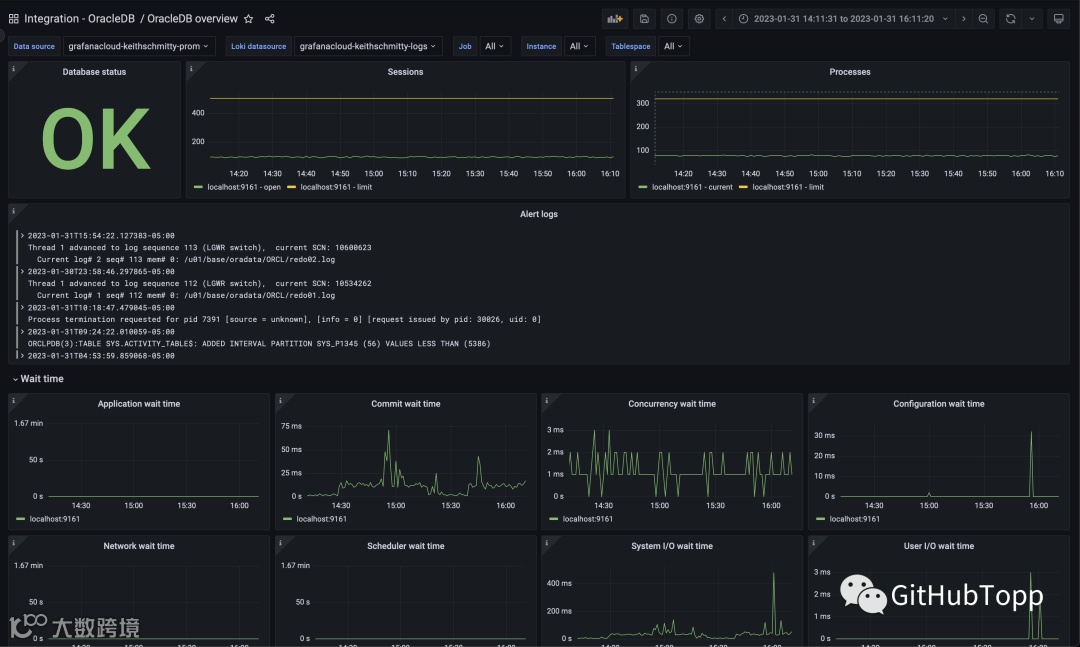
Task: Open the time range picker
Action: click(x=844, y=19)
